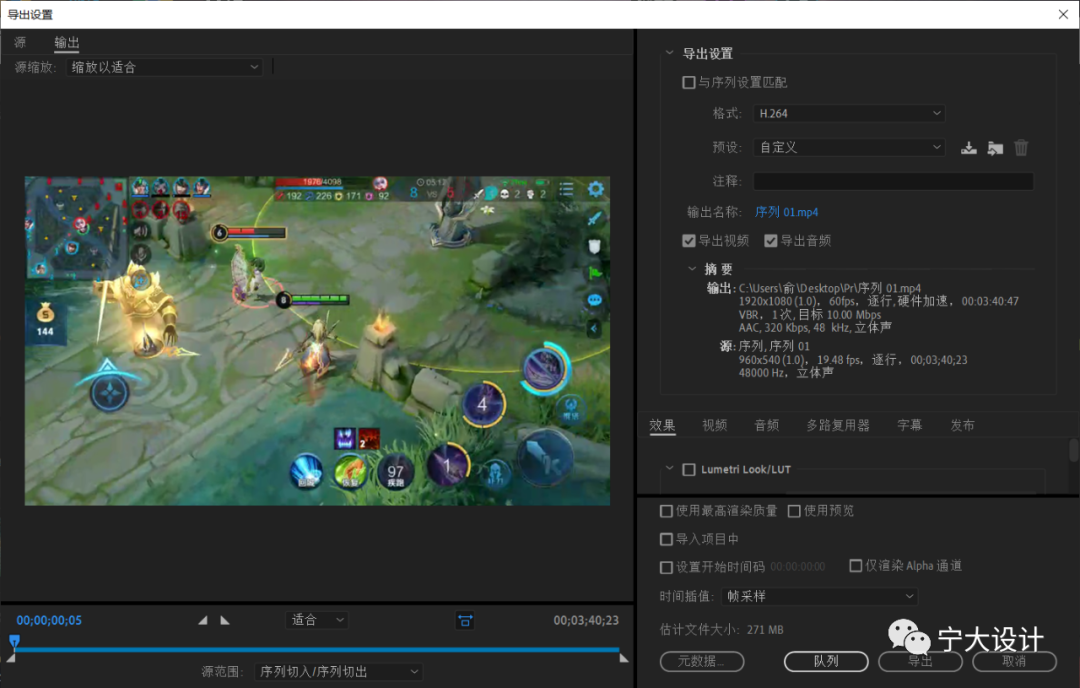Switch to the Output (输出) tab
The width and height of the screenshot is (1080, 688).
click(67, 43)
